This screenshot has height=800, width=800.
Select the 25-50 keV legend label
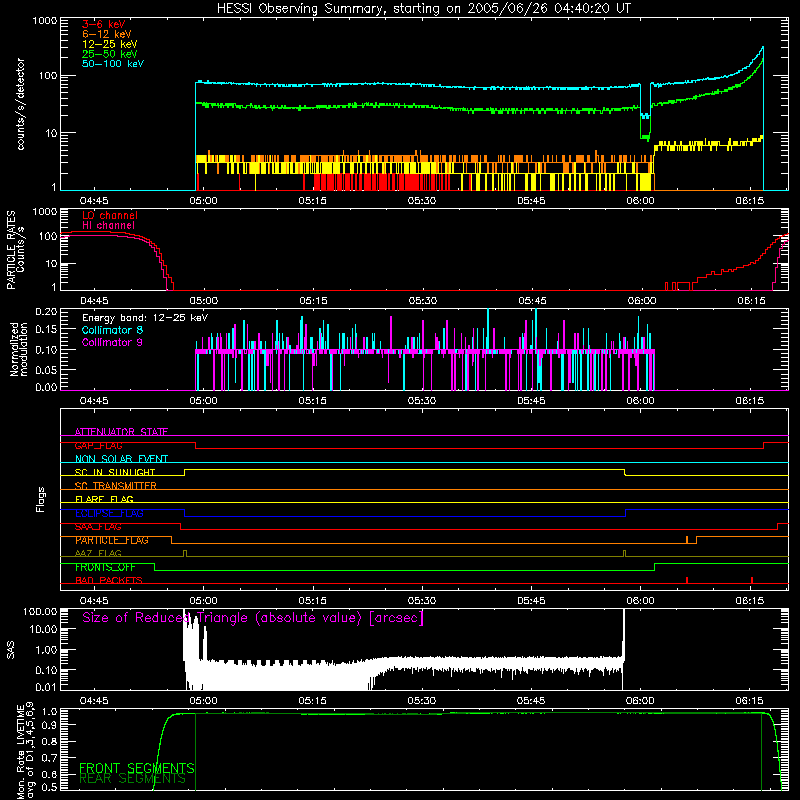click(x=110, y=54)
